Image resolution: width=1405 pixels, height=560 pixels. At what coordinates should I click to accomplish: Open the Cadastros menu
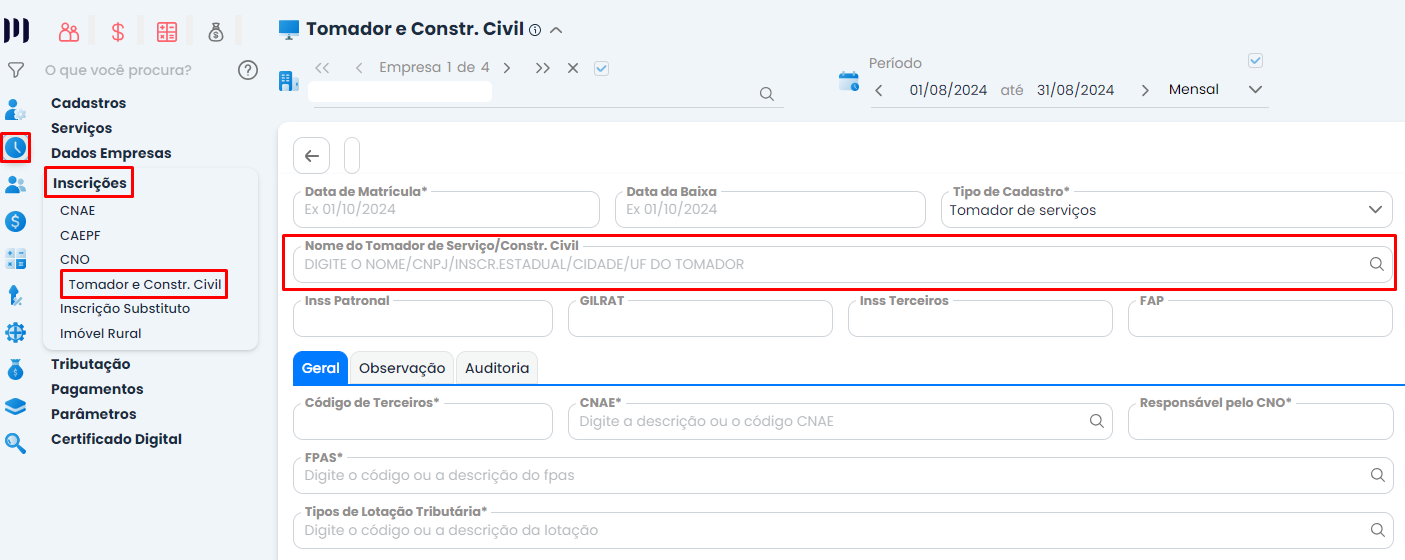(89, 103)
